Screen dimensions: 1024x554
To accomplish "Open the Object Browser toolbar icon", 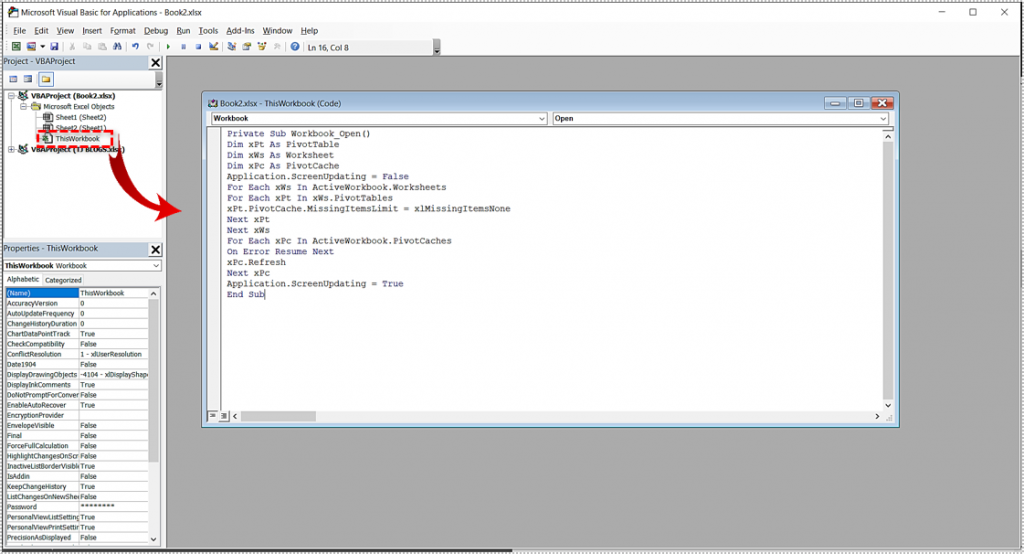I will 262,47.
